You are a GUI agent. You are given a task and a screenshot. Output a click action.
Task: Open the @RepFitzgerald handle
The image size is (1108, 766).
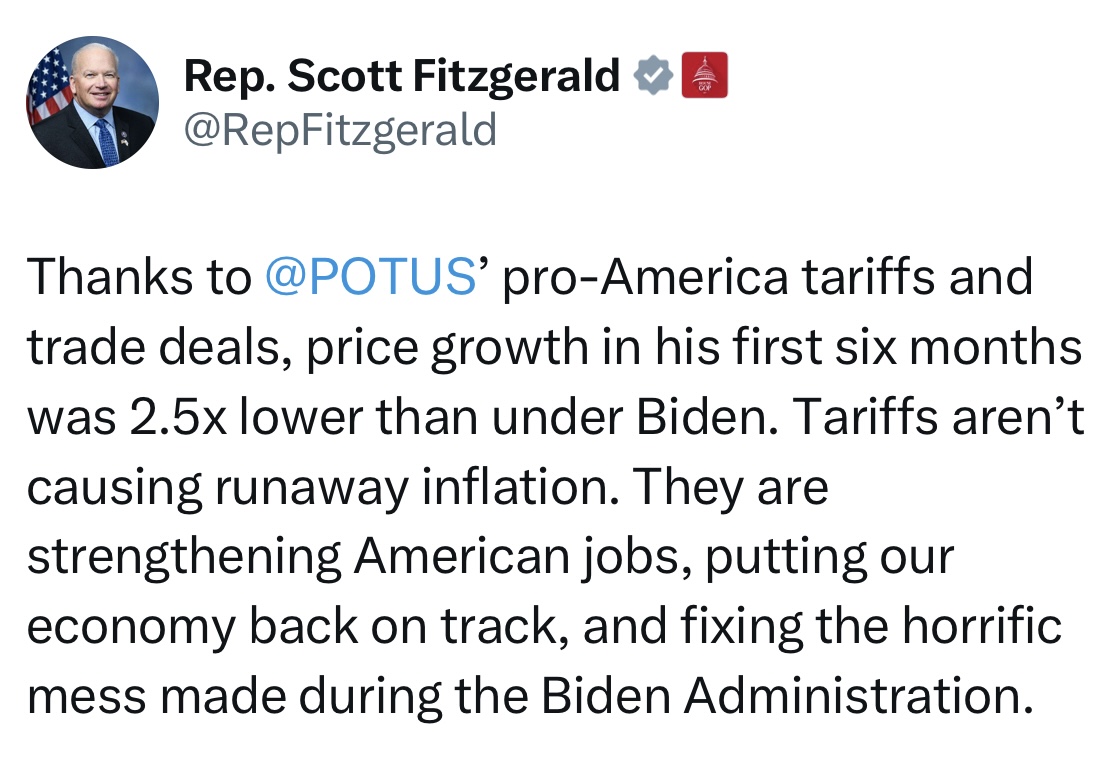340,129
